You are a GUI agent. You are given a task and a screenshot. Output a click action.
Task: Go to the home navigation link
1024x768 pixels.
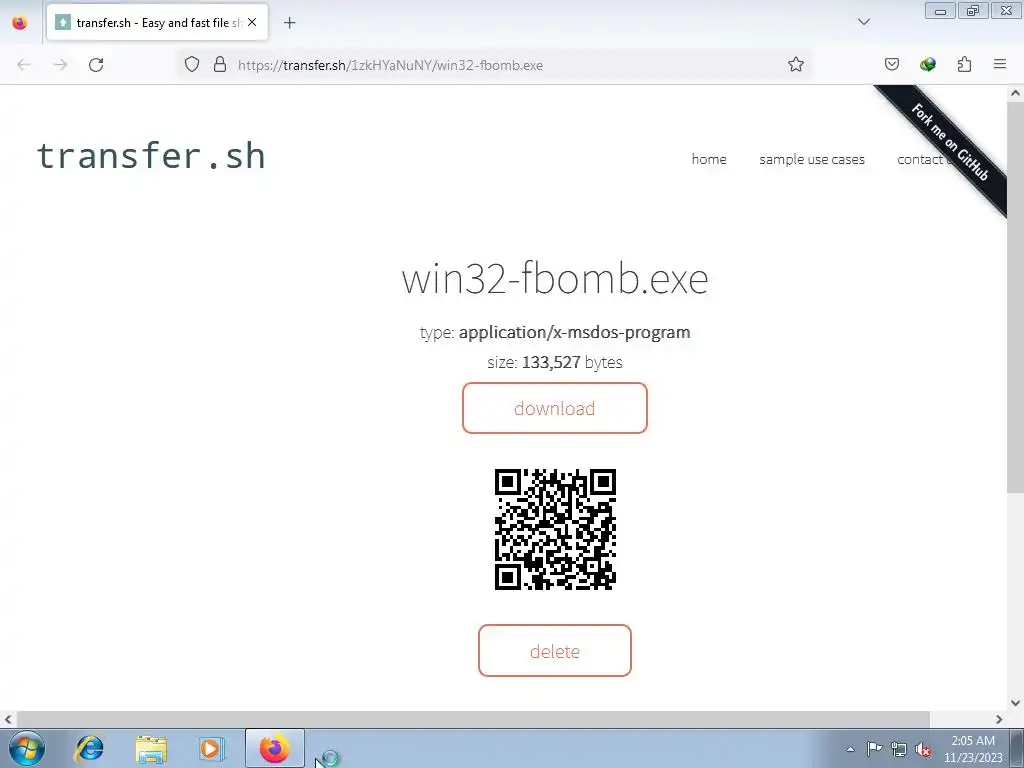tap(709, 159)
